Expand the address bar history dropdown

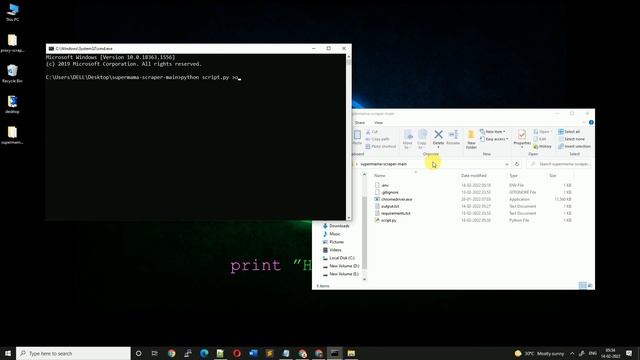tap(507, 164)
